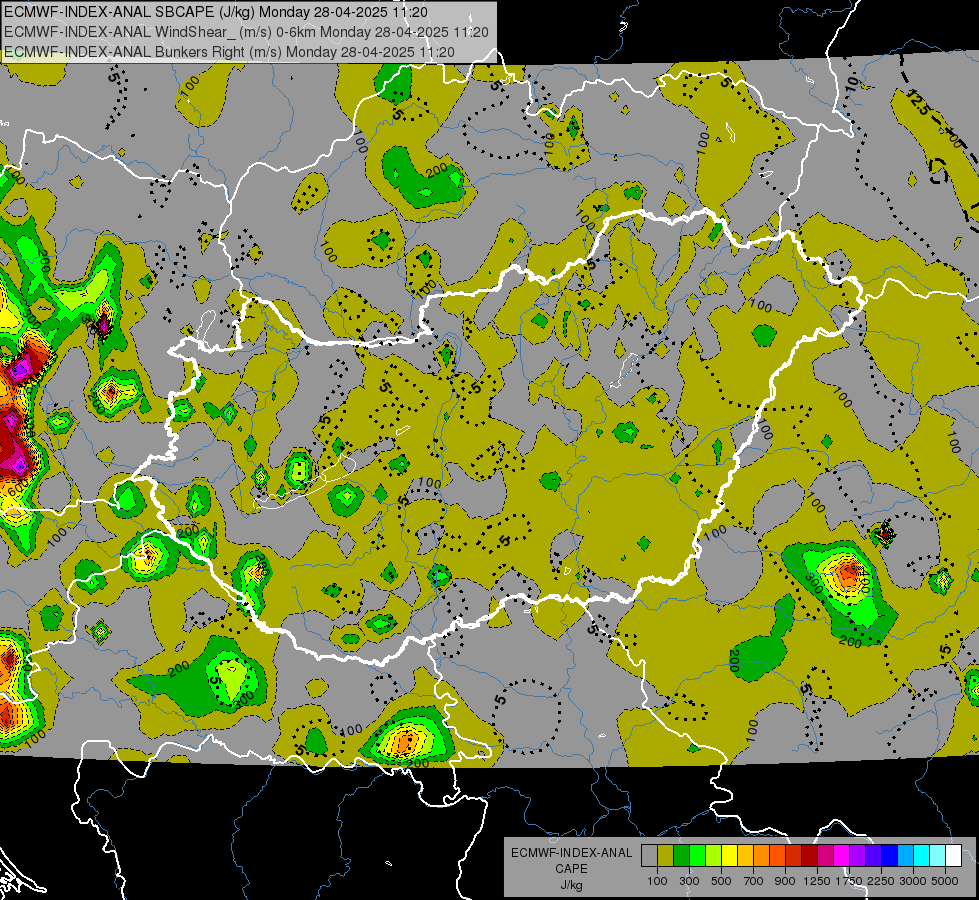Pick the pure yellow legend swatch
Image resolution: width=979 pixels, height=900 pixels.
(x=730, y=855)
